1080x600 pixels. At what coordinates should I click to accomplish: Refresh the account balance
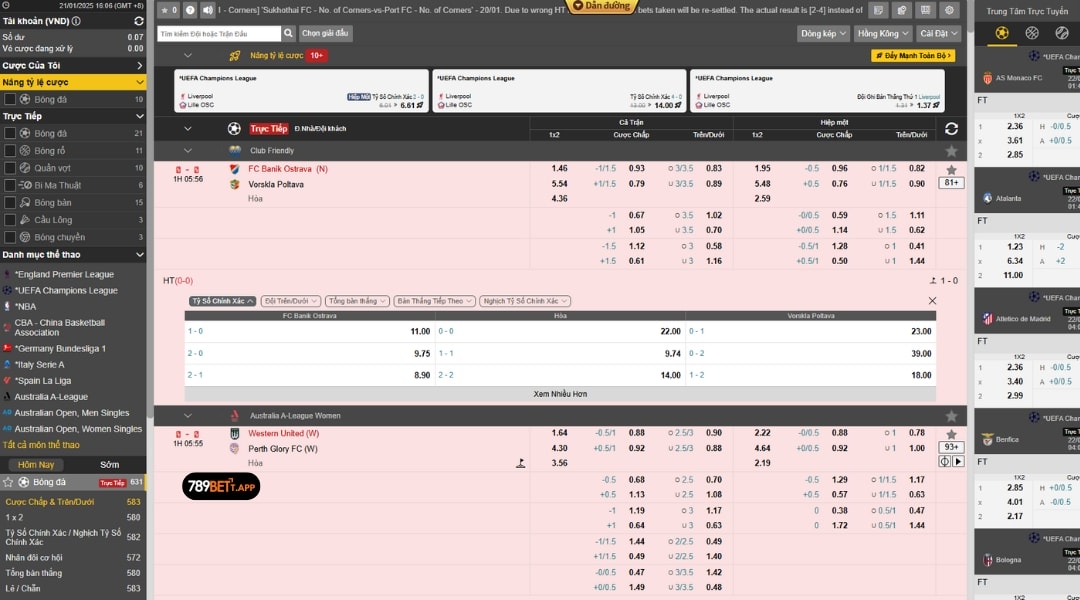[x=138, y=21]
